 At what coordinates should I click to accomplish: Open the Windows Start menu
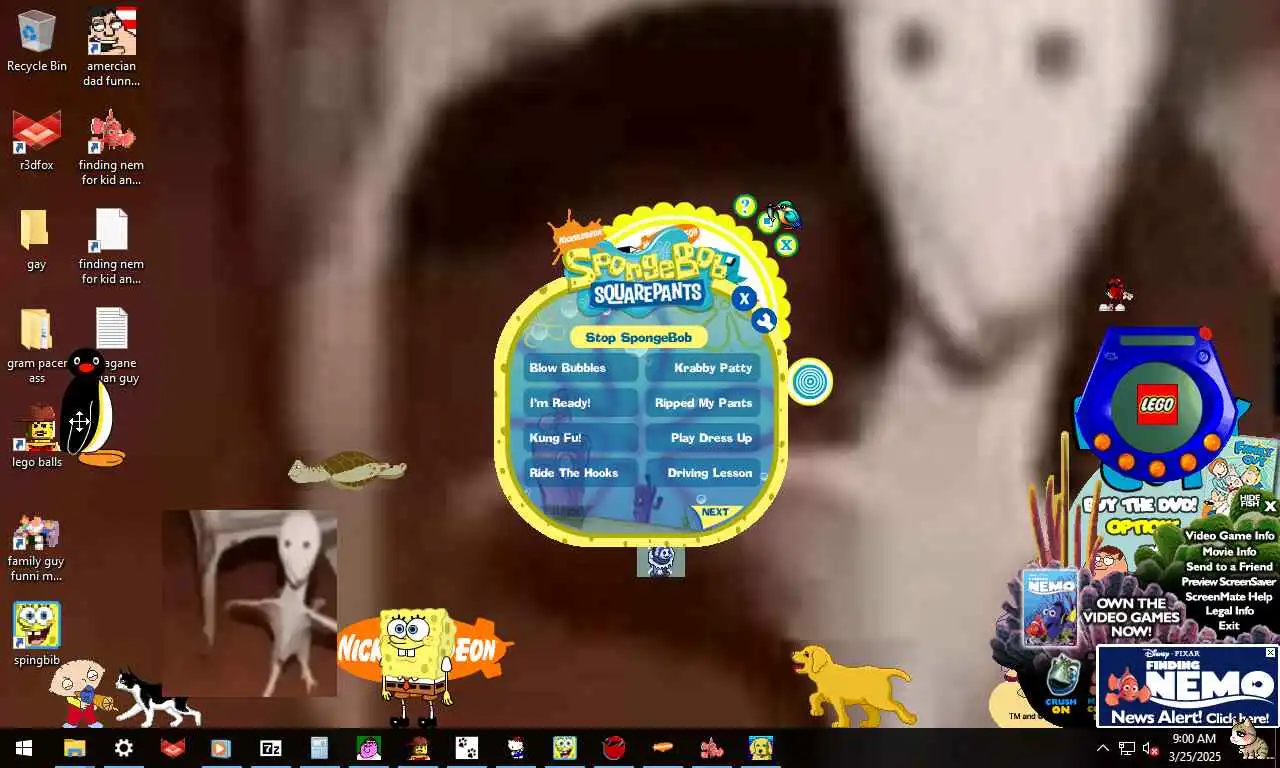pos(24,748)
